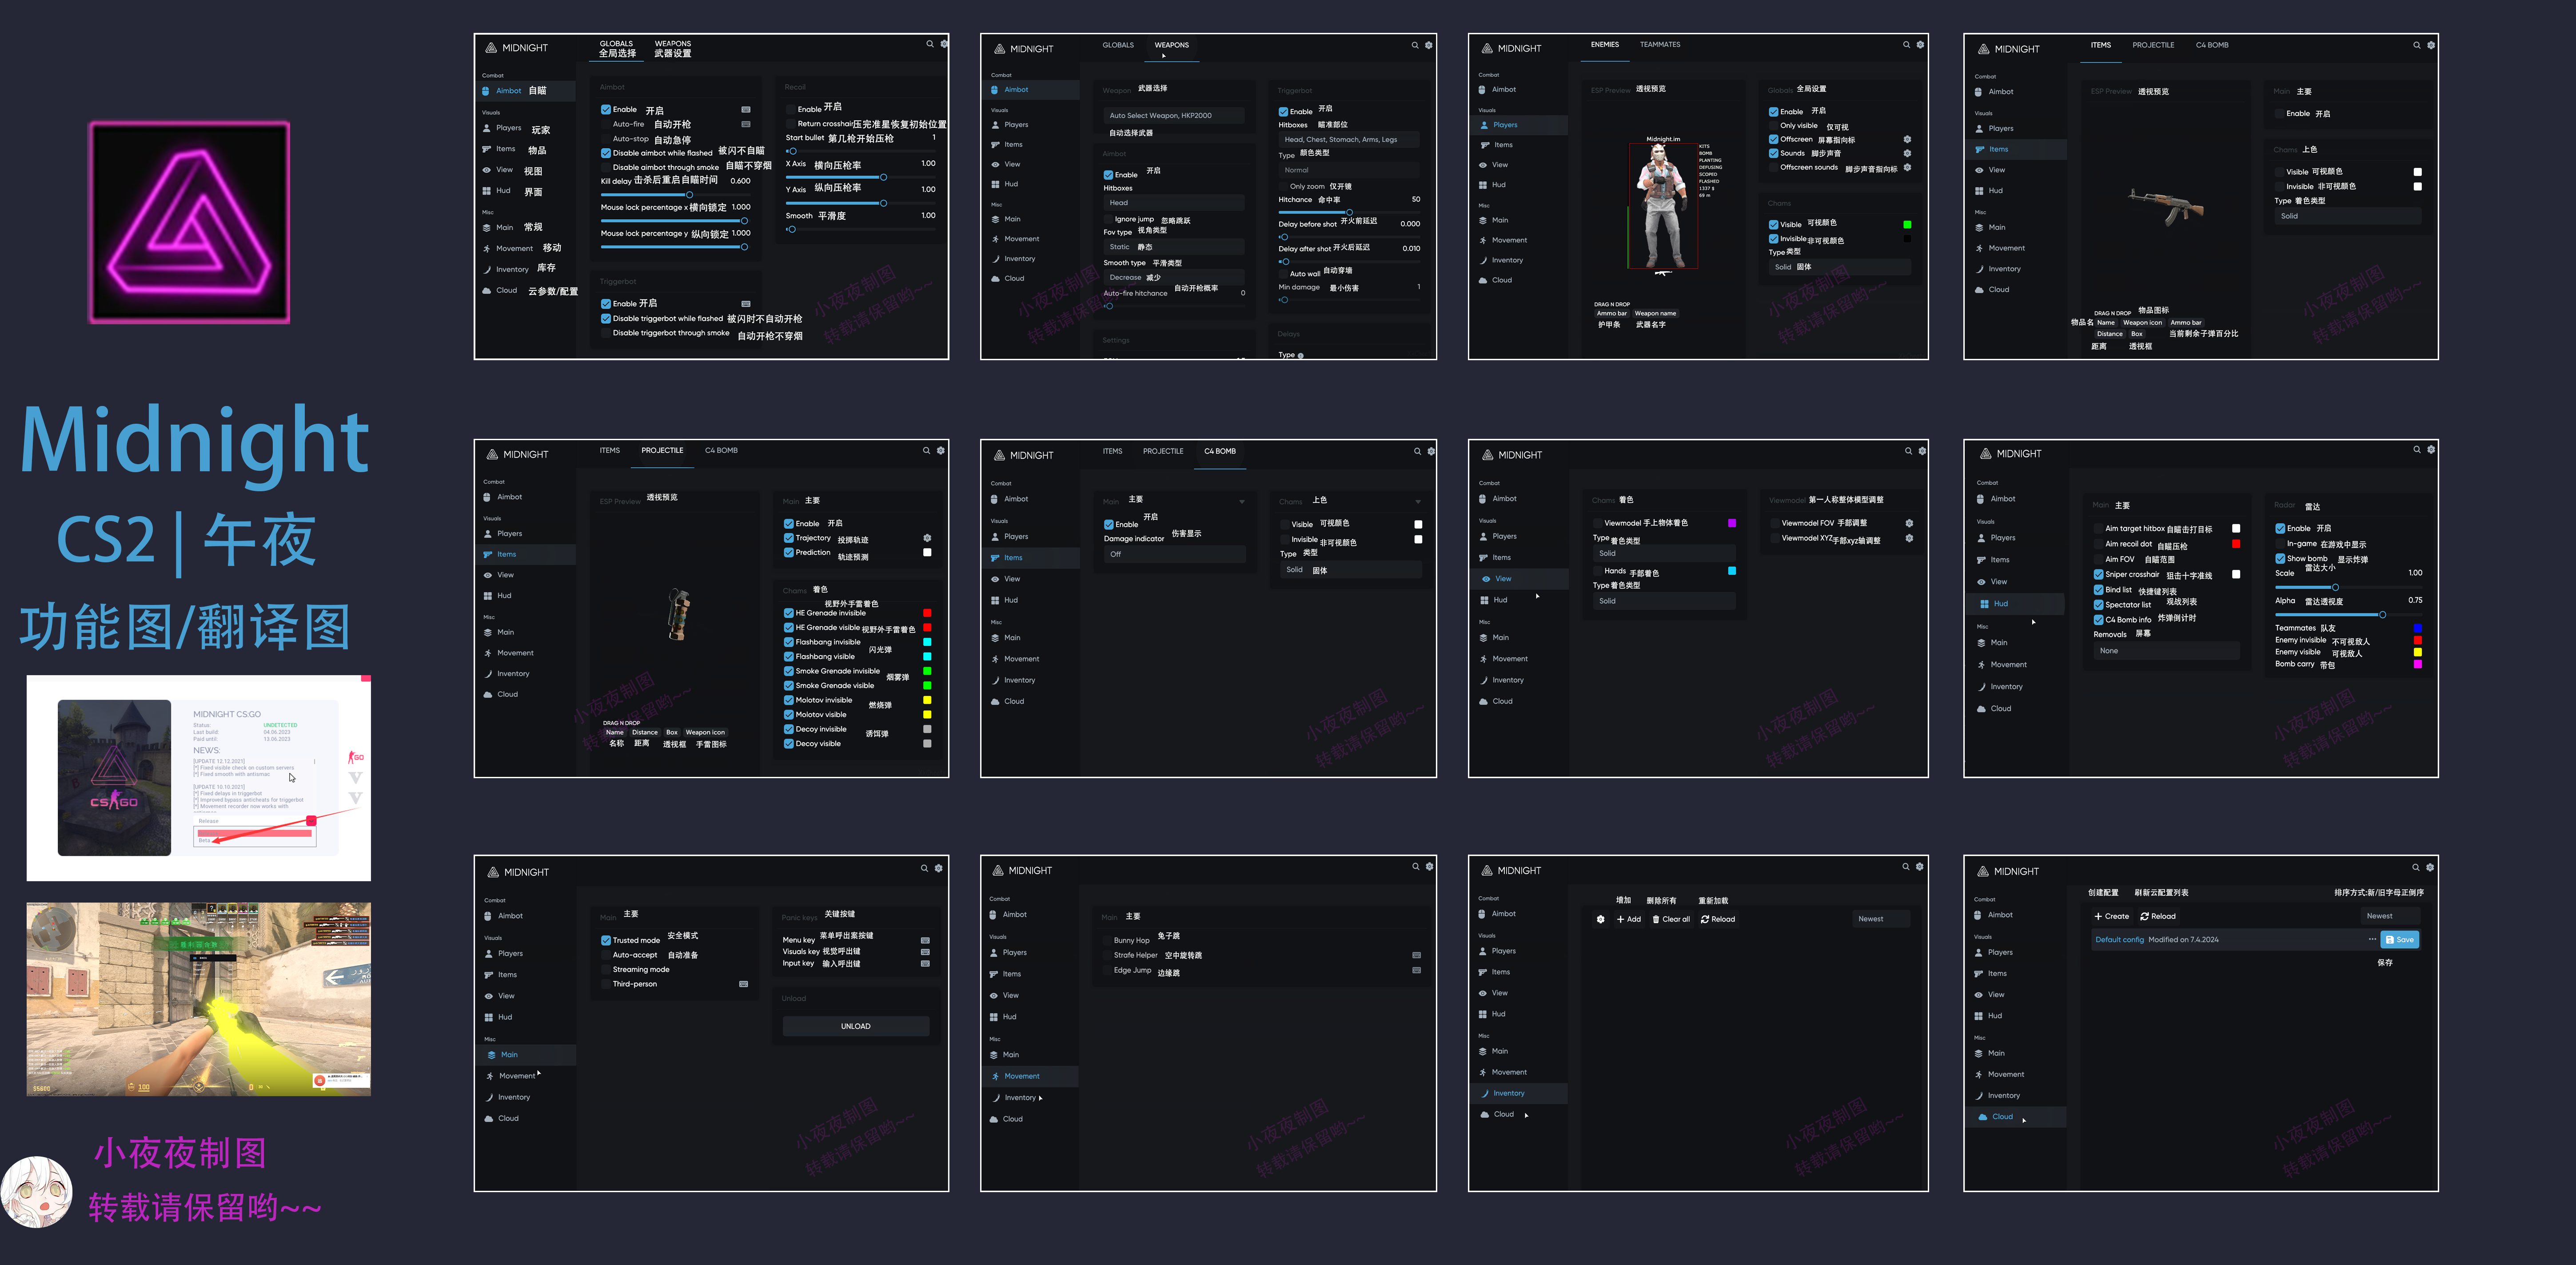The image size is (2576, 1265).
Task: Click the gear icon left of Add button
Action: (x=1600, y=919)
